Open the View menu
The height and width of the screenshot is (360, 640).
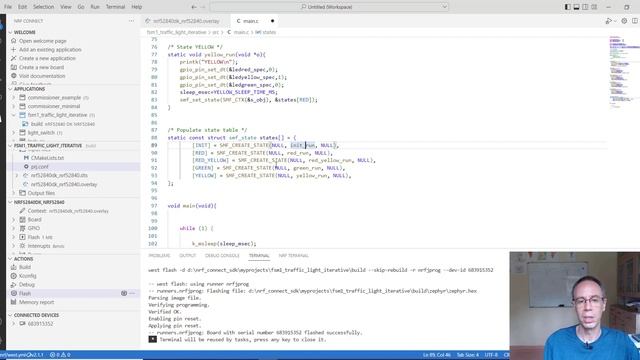66,7
